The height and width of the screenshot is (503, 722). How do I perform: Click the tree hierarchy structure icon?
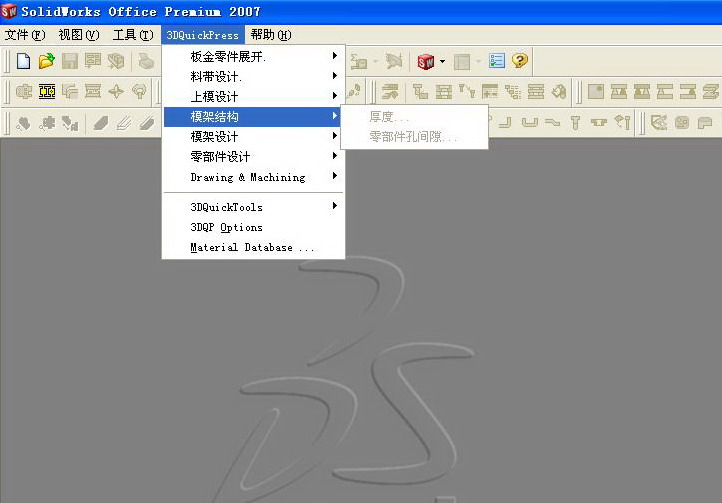point(512,92)
